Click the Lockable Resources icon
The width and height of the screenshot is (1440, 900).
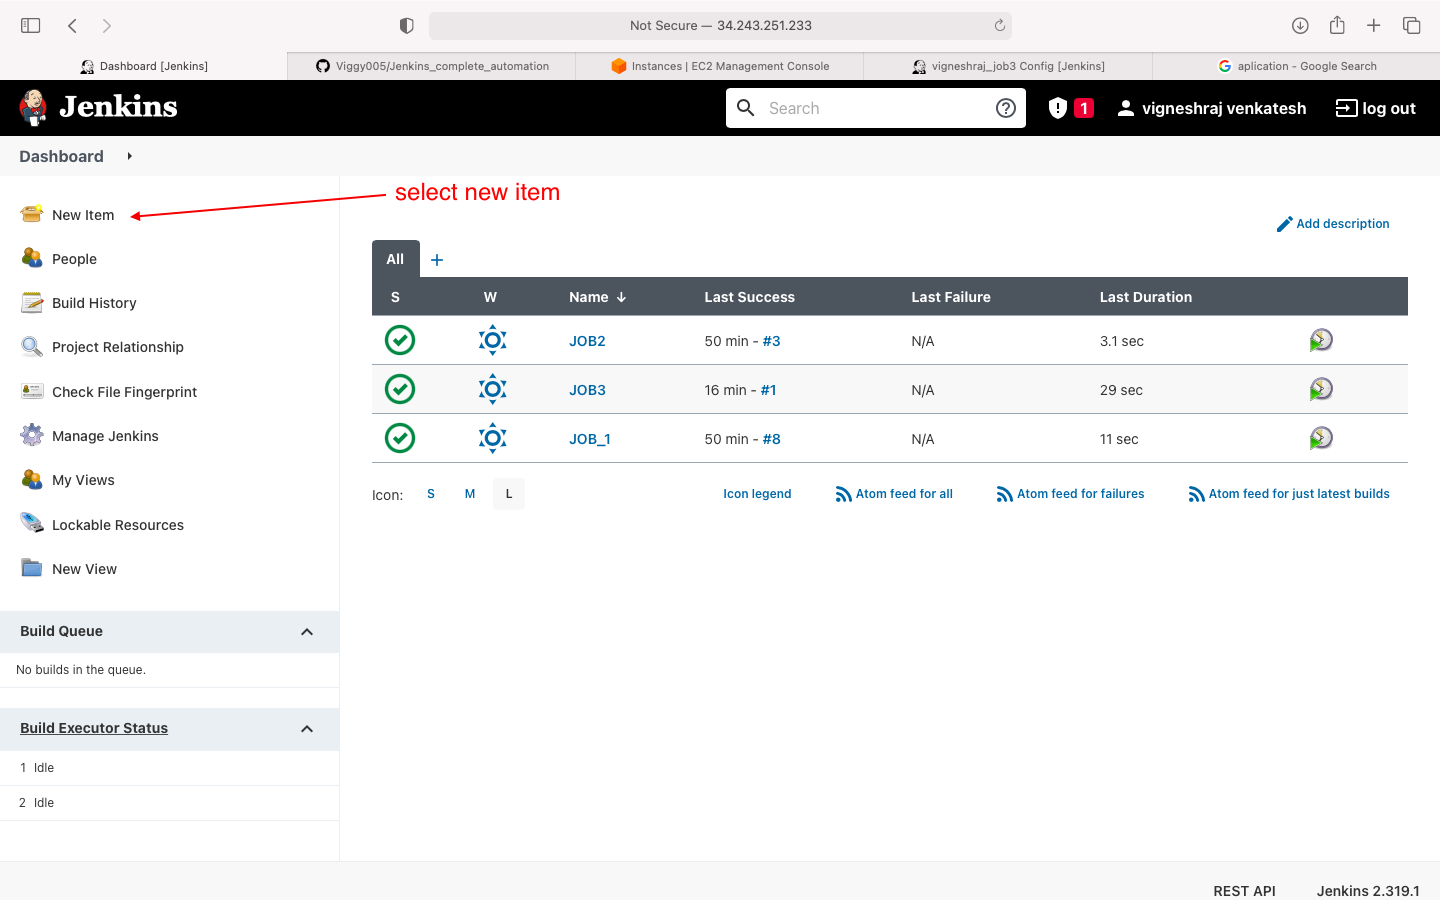click(32, 524)
